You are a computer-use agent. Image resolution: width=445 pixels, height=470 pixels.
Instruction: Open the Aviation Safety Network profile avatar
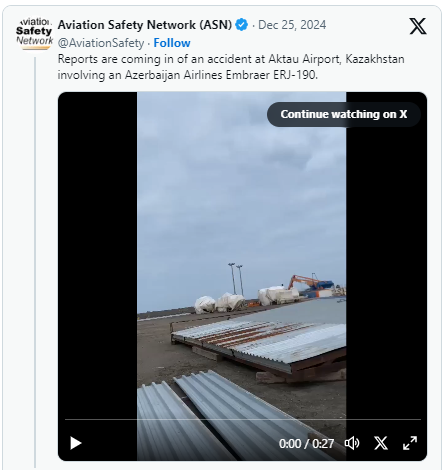[34, 35]
